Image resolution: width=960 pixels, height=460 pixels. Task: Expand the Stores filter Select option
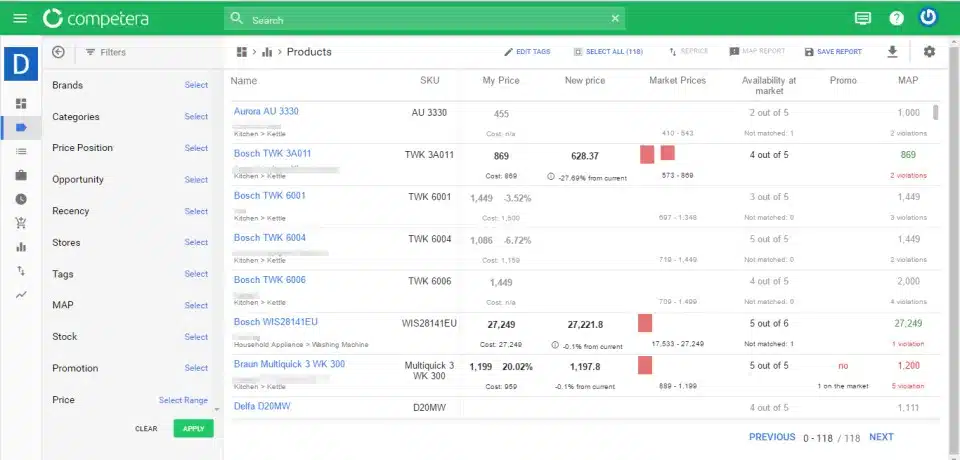coord(196,242)
